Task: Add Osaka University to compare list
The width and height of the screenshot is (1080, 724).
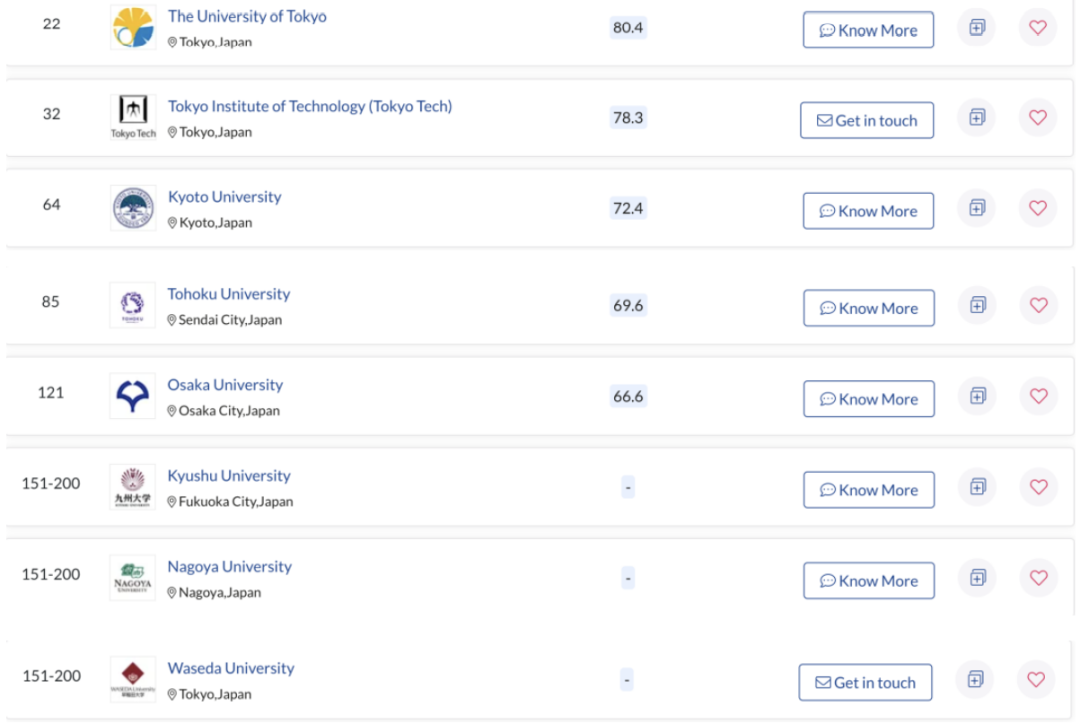Action: 977,396
